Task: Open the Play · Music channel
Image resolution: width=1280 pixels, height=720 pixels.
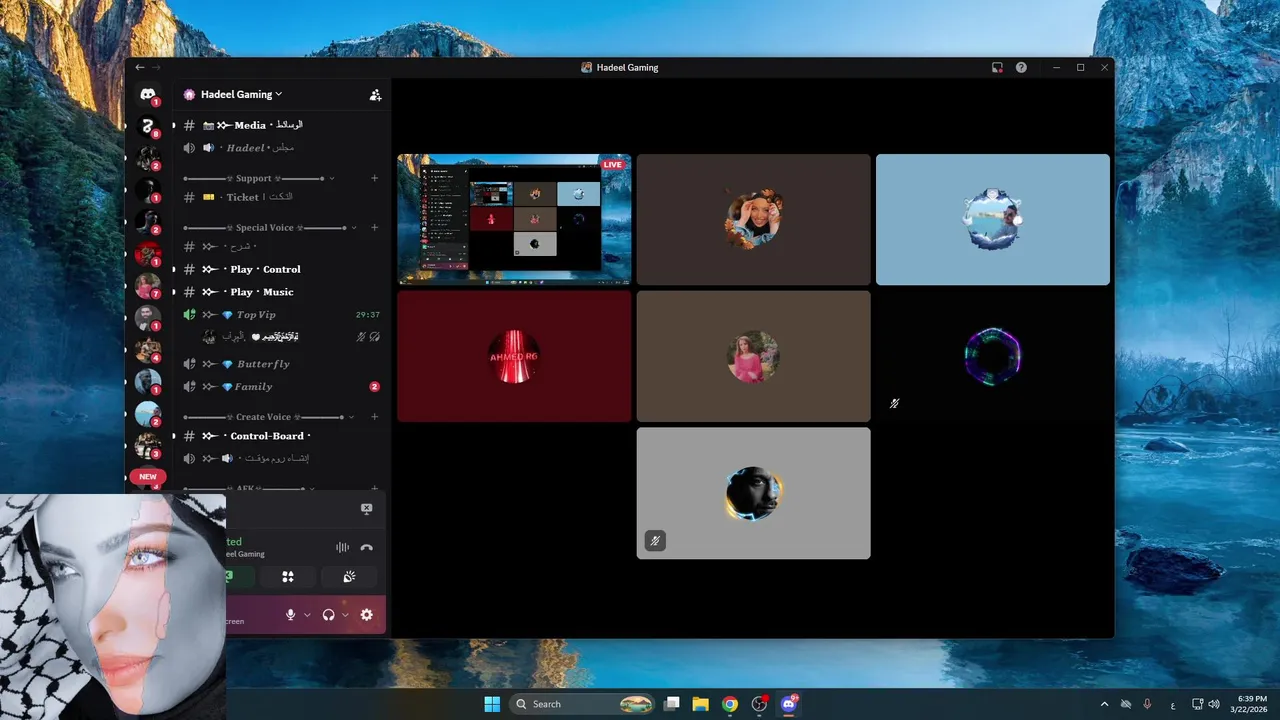Action: click(281, 292)
